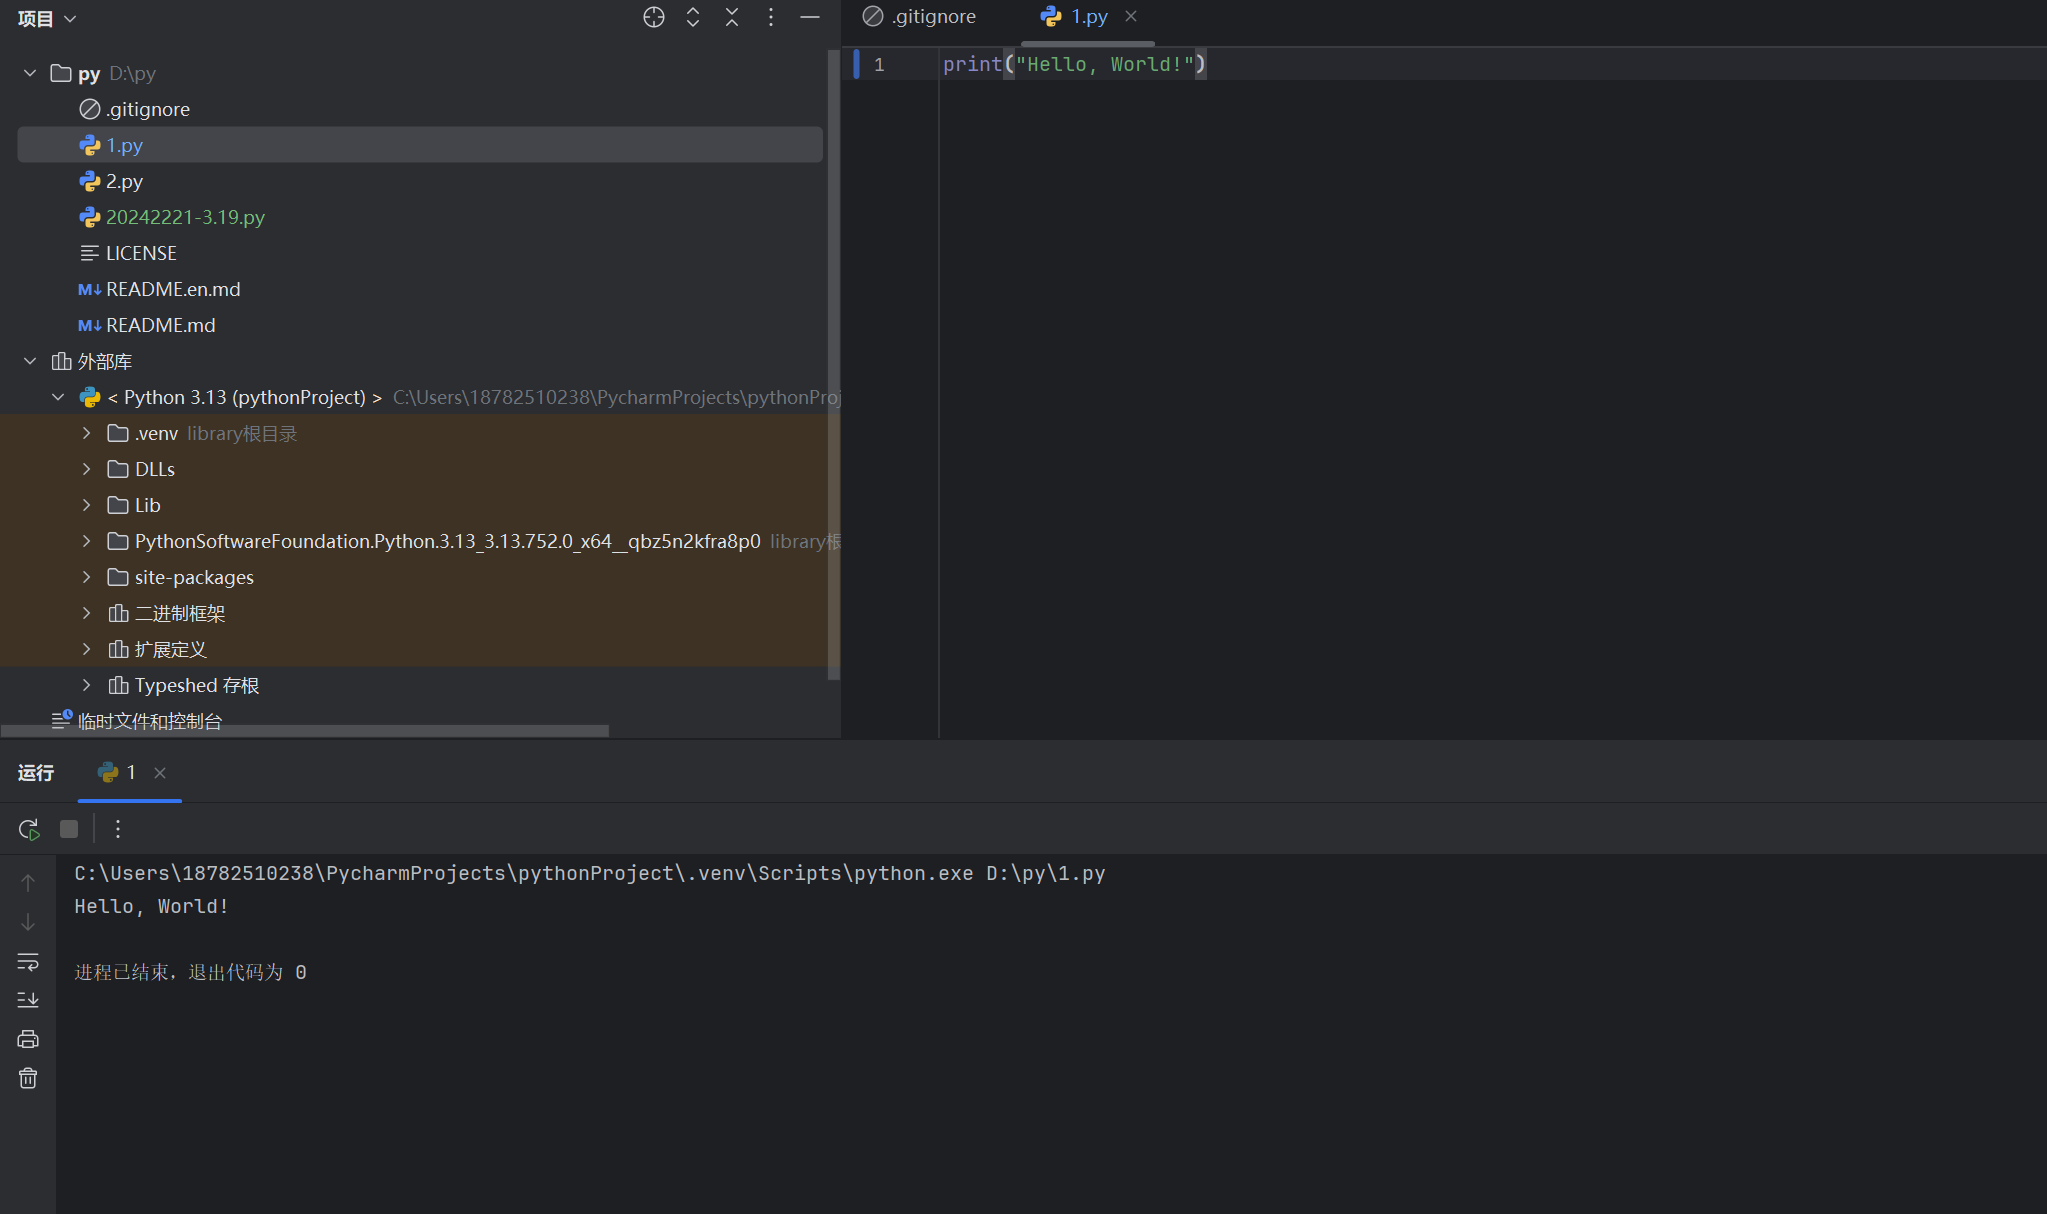
Task: Expand the site-packages folder
Action: pyautogui.click(x=87, y=577)
